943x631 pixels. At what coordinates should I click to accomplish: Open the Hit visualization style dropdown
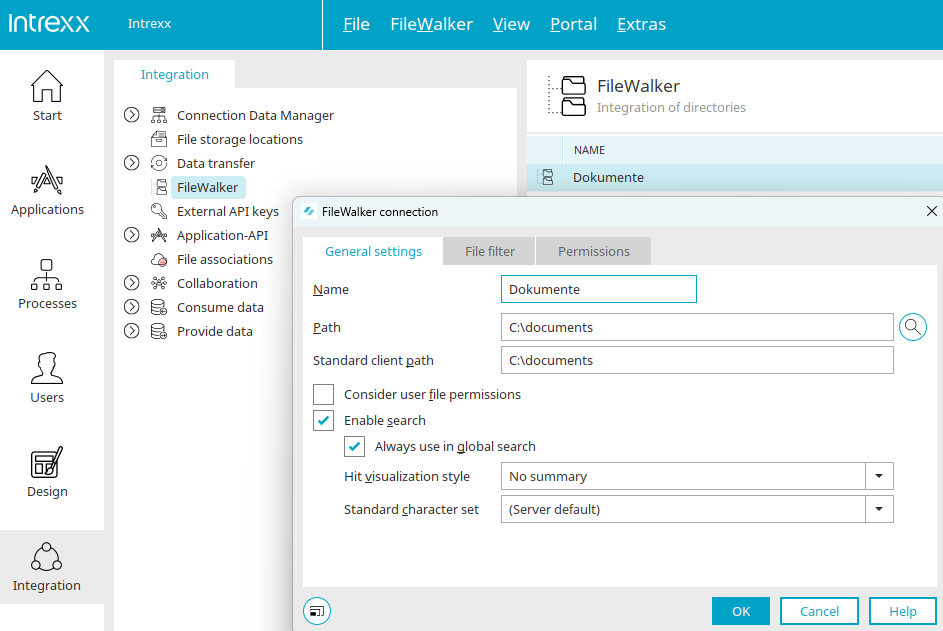[x=879, y=476]
